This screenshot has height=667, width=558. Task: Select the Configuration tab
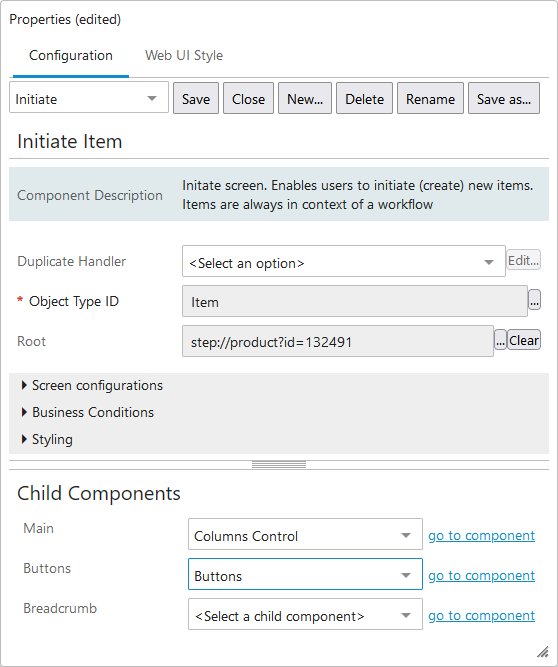pyautogui.click(x=71, y=55)
